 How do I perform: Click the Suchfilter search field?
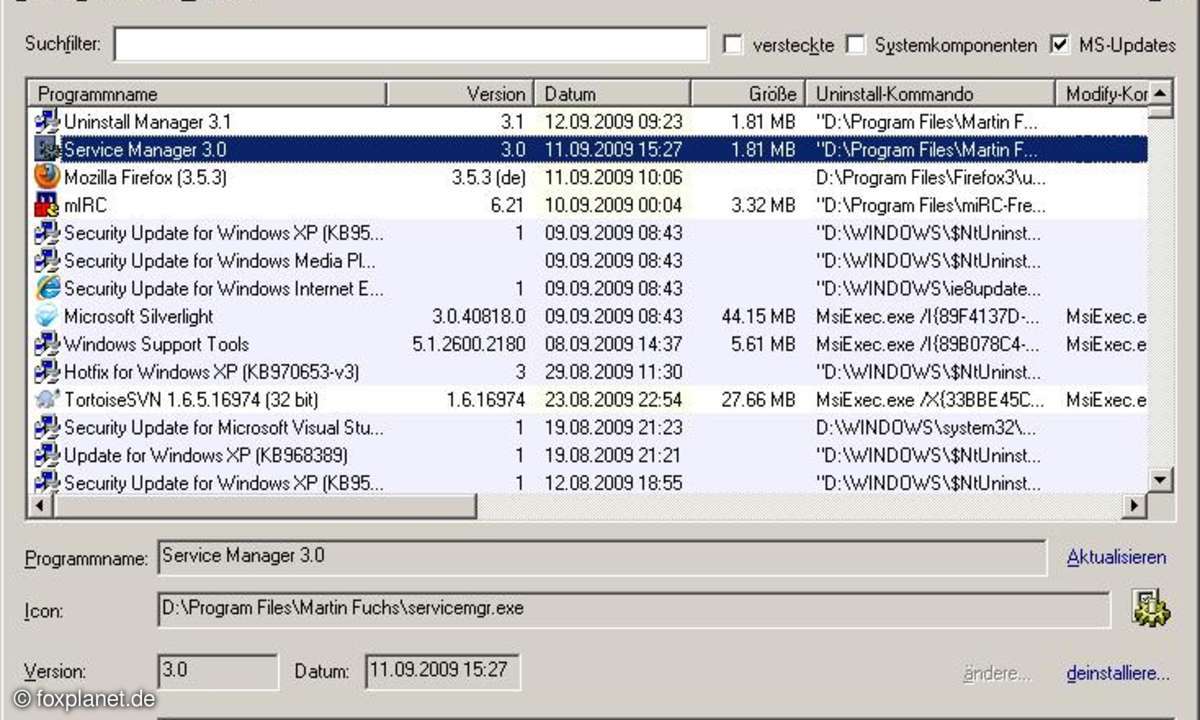412,45
